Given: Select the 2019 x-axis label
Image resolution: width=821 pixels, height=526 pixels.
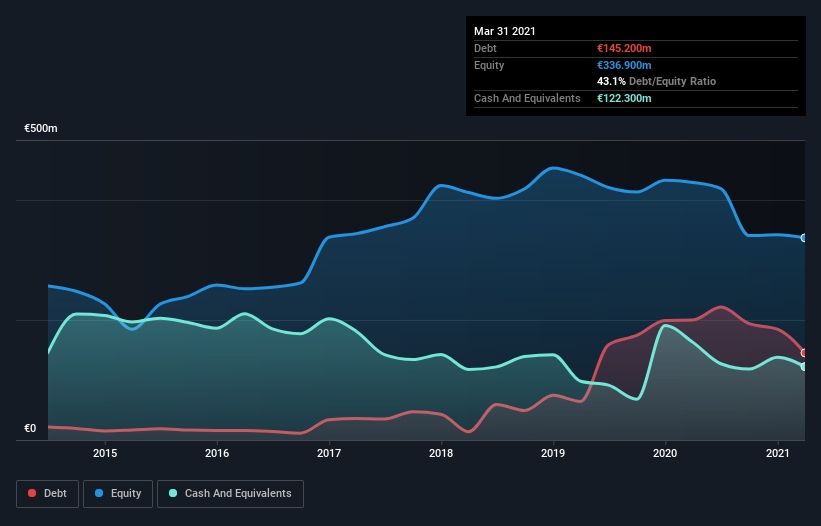Looking at the screenshot, I should pos(553,453).
